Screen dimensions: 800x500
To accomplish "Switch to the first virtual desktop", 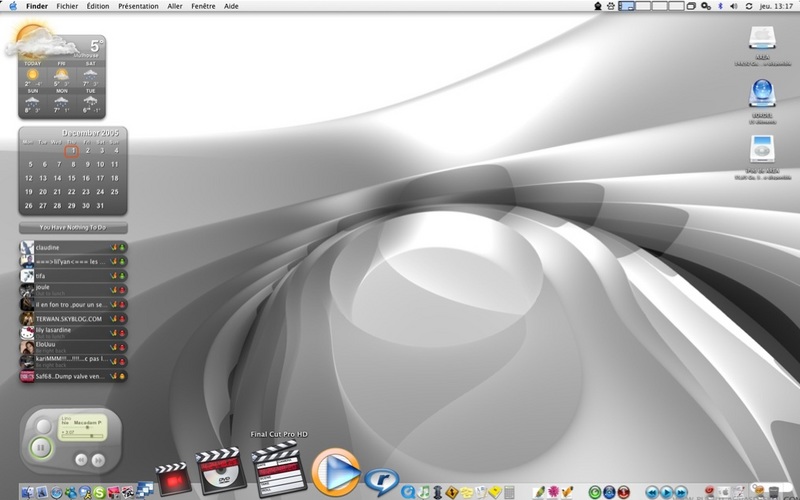I will coord(626,6).
